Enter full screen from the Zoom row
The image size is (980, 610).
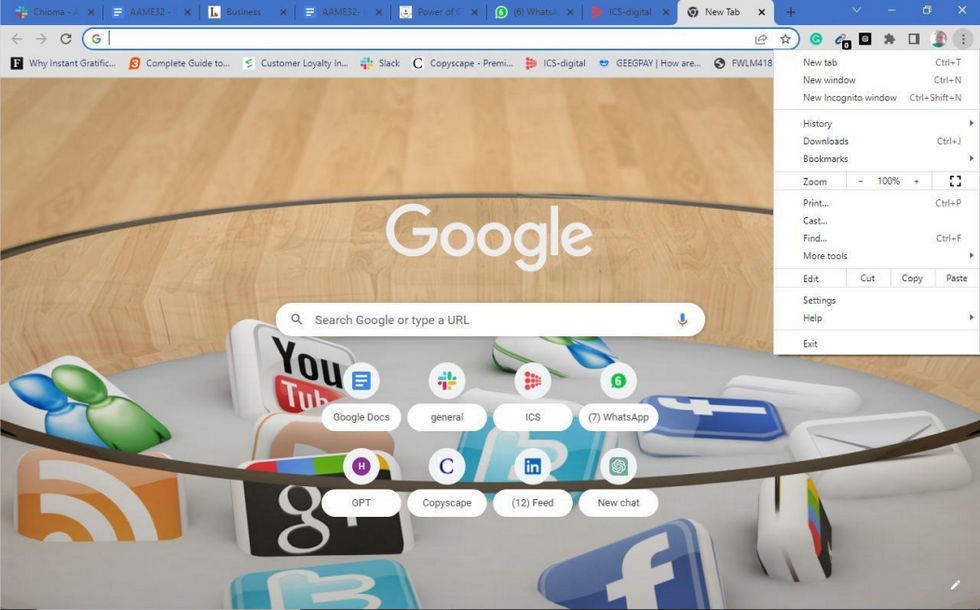pyautogui.click(x=955, y=181)
